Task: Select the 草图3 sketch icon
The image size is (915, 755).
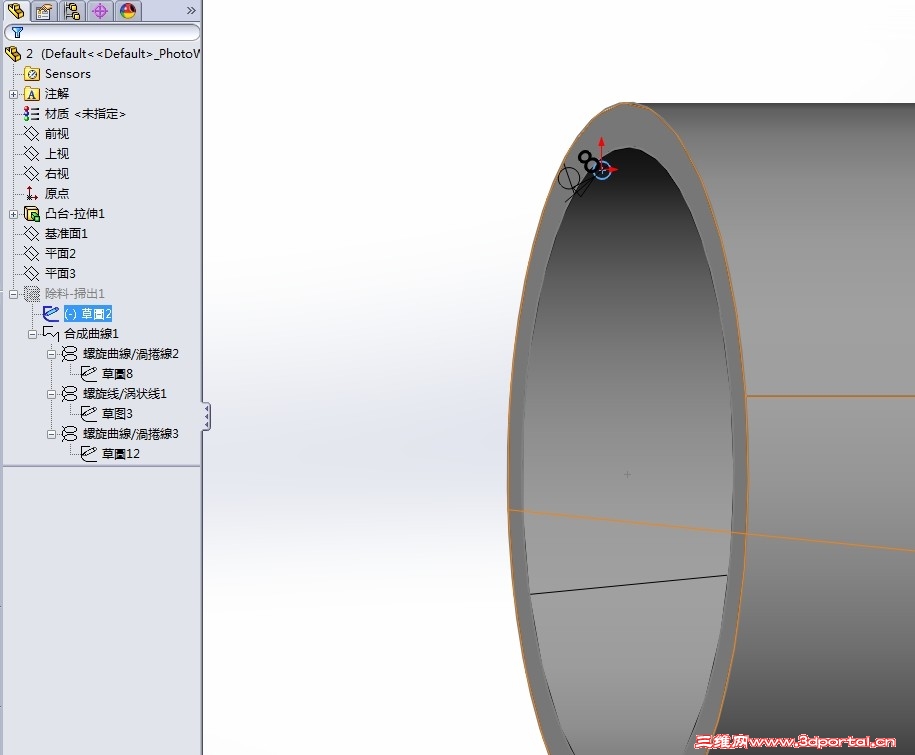Action: click(89, 414)
